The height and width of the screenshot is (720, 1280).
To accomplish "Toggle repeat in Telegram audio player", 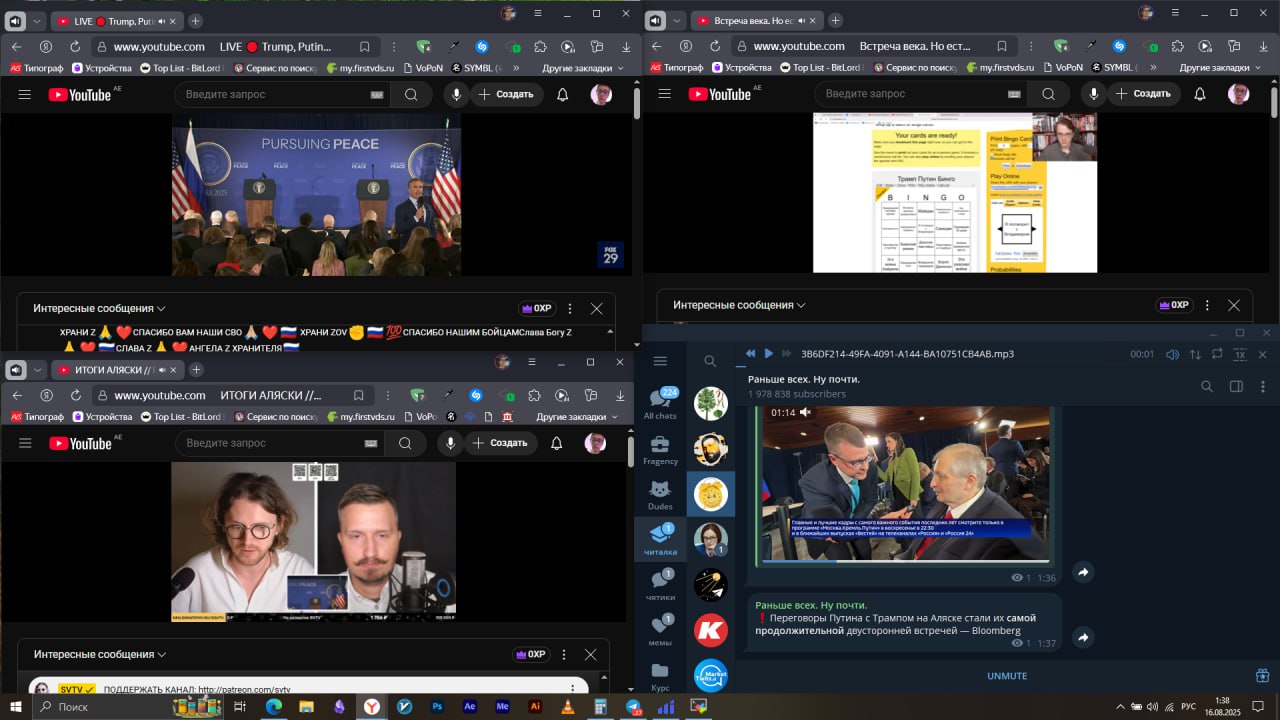I will [1217, 354].
